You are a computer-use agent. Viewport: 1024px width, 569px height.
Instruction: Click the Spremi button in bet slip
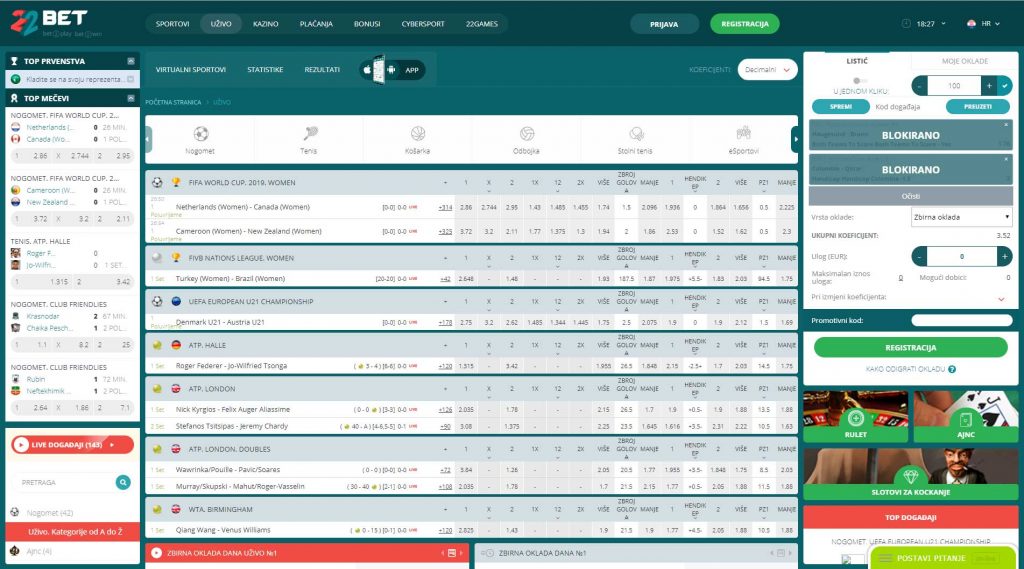[840, 106]
